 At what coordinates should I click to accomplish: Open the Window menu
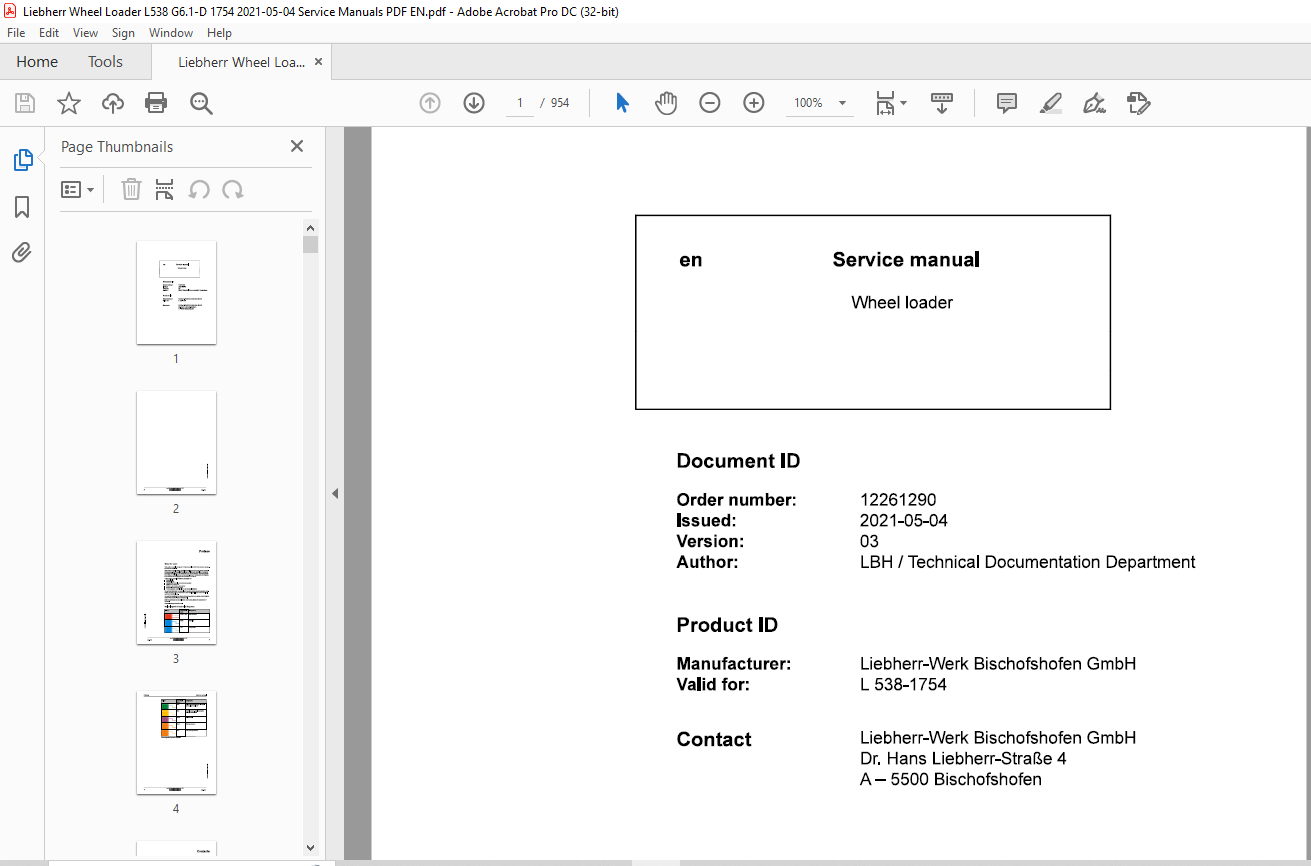point(171,33)
